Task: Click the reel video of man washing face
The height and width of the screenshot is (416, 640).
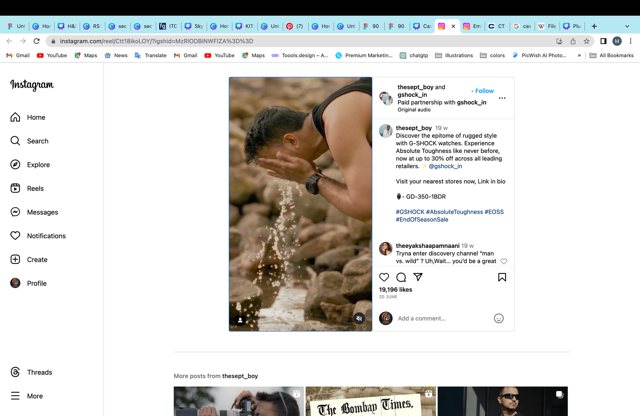Action: click(x=300, y=204)
